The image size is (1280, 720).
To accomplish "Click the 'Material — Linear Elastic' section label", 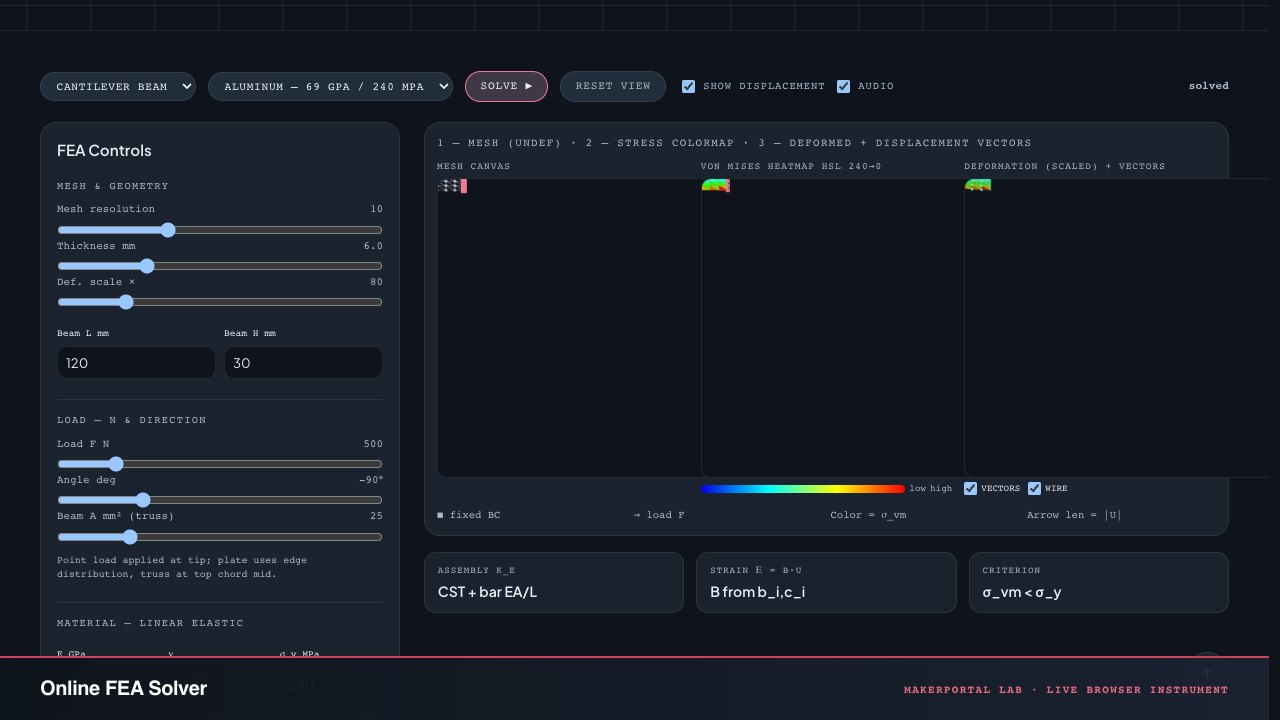I will click(150, 623).
